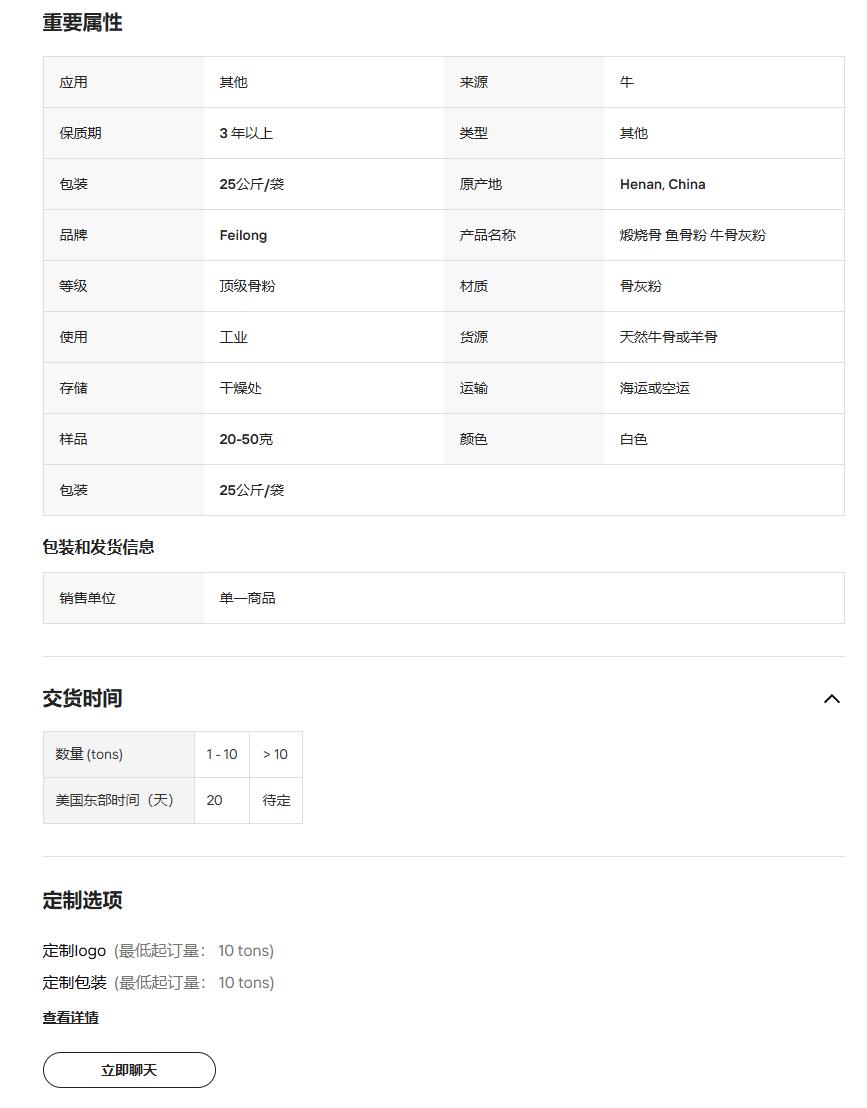Click the > 10 quantity cell
Screen dimensions: 867x1108
tap(275, 754)
